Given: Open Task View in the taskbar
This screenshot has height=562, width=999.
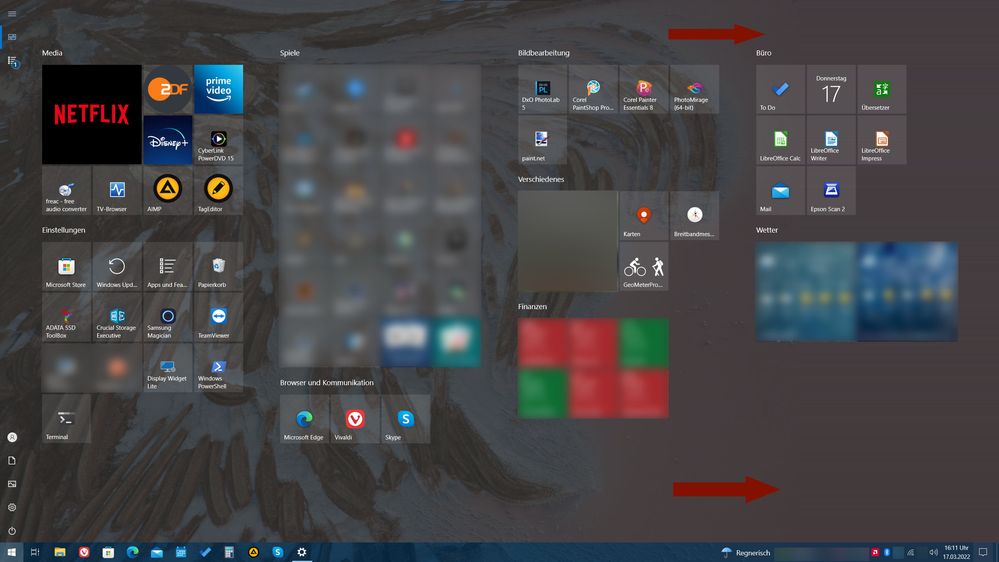Looking at the screenshot, I should click(35, 552).
